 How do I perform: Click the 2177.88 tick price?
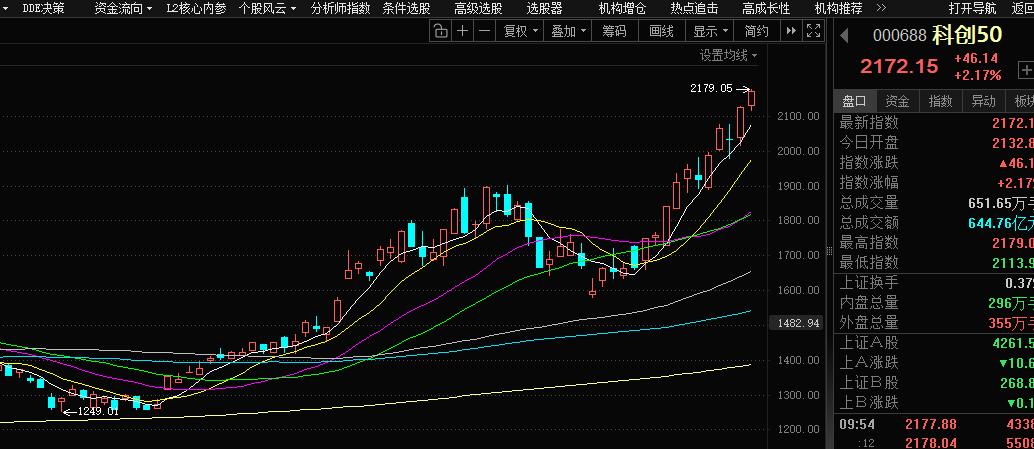coord(930,425)
